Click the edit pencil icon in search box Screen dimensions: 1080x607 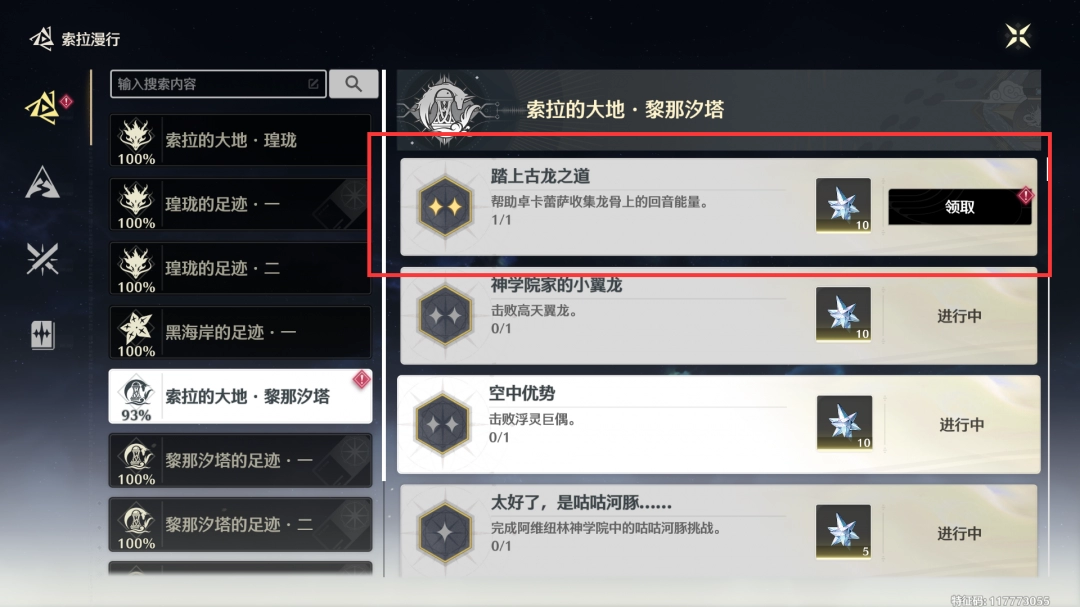(x=313, y=84)
